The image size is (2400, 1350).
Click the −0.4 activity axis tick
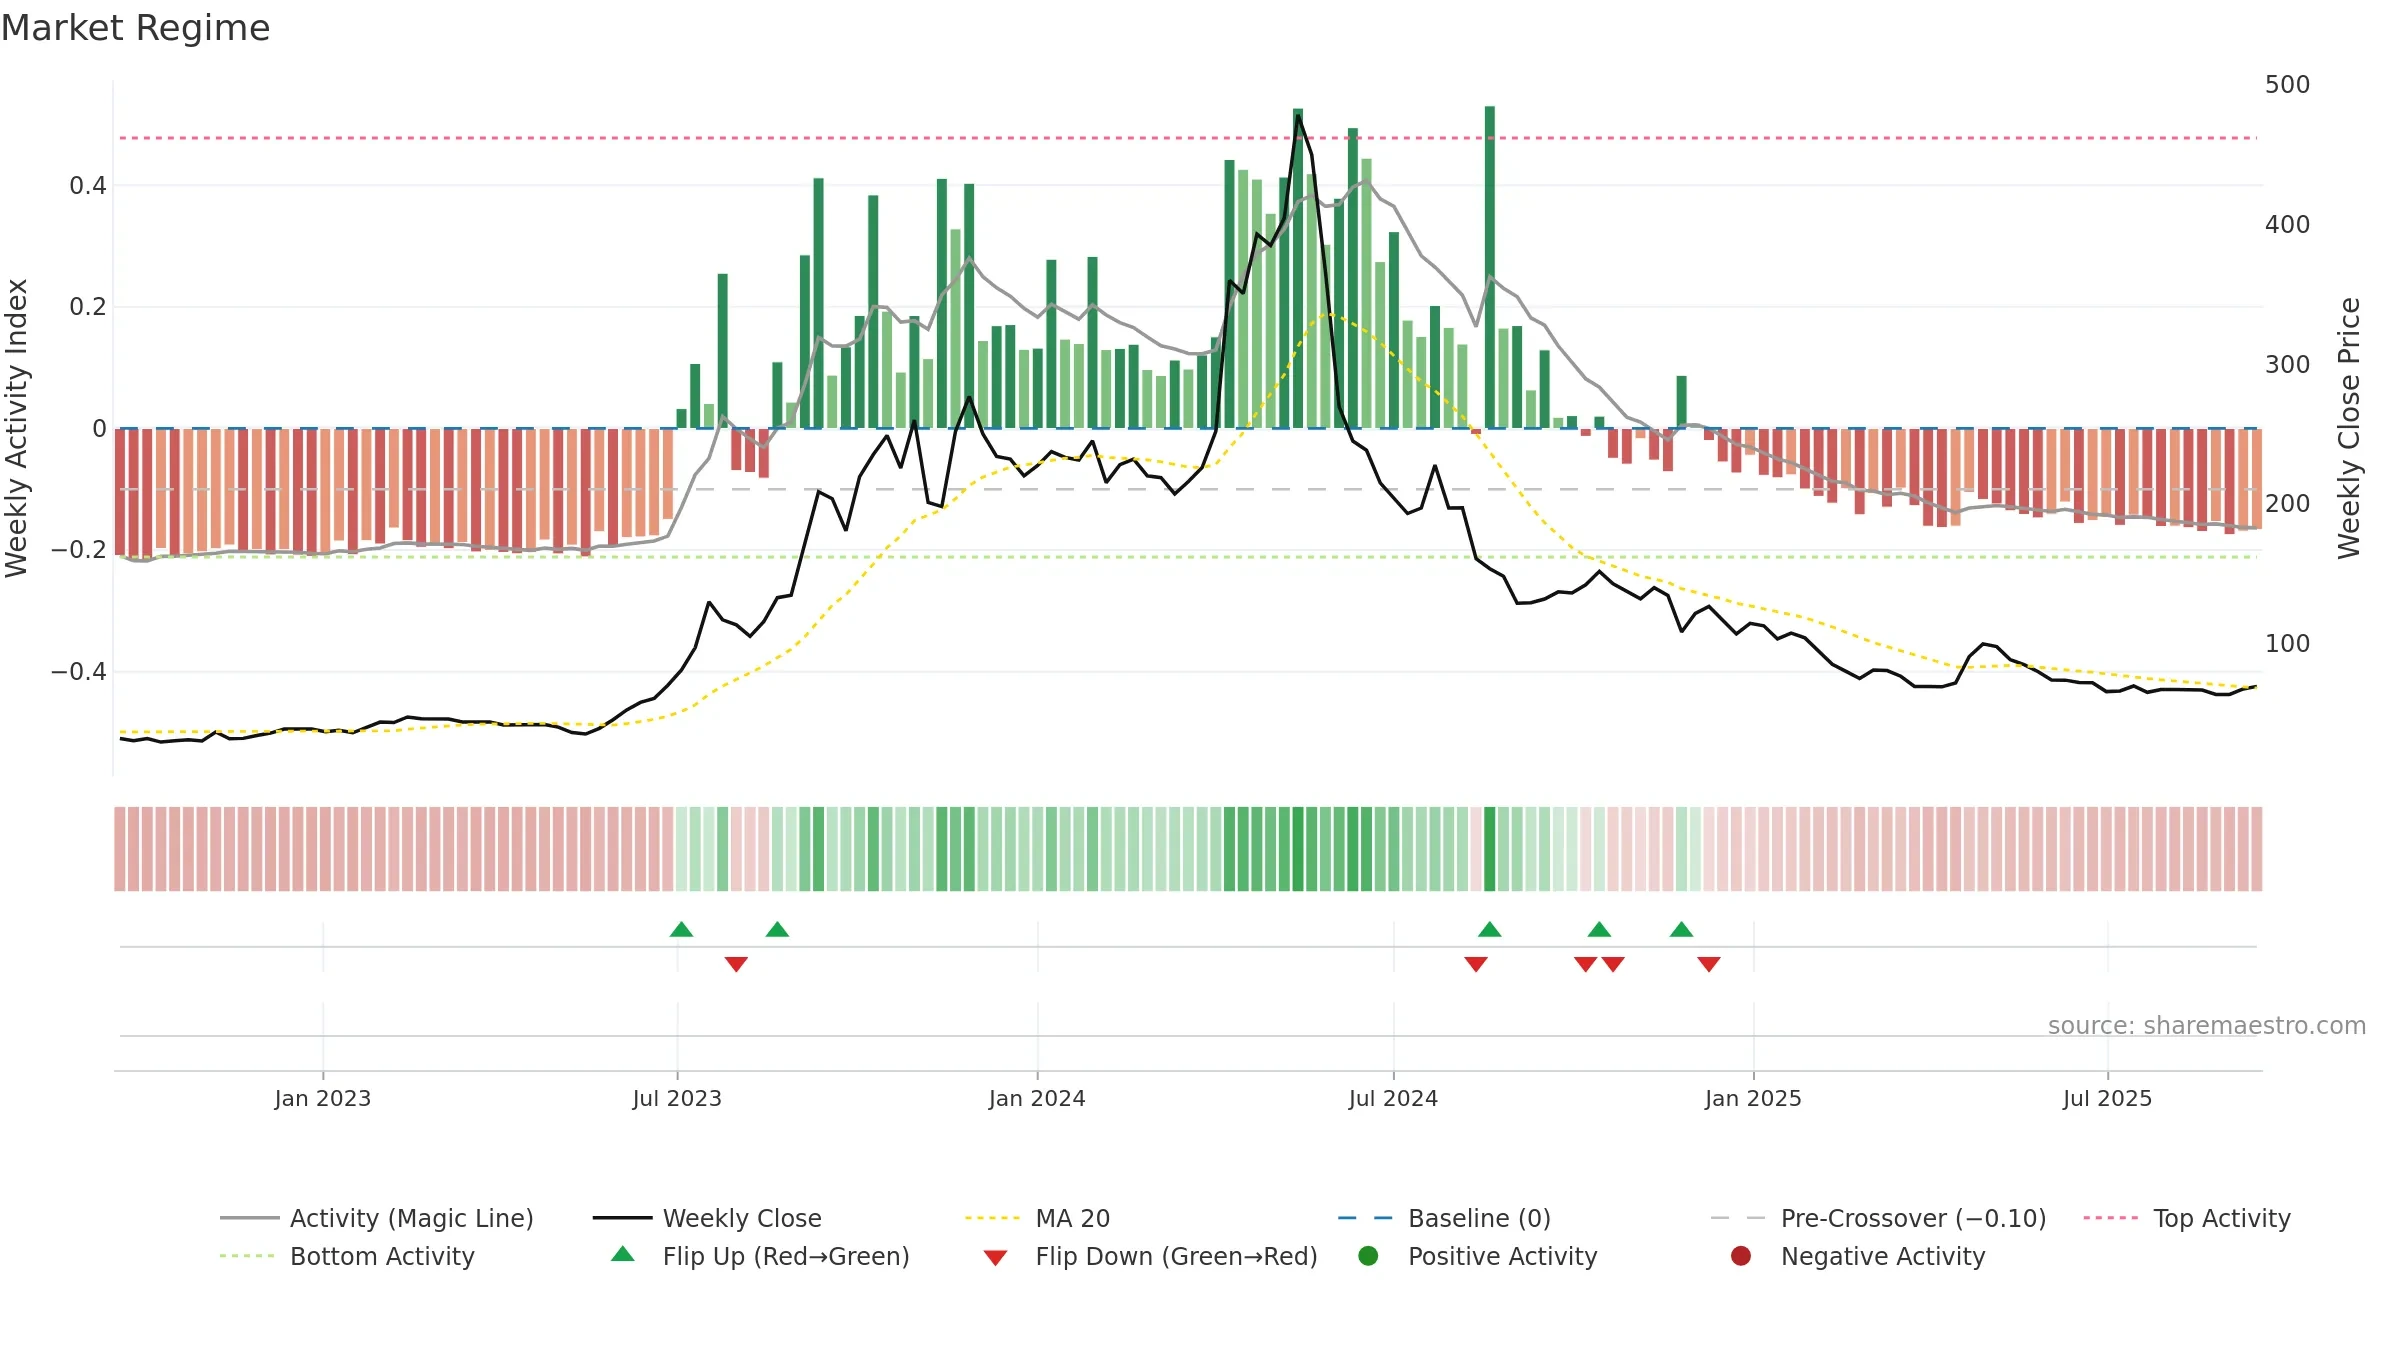point(79,671)
